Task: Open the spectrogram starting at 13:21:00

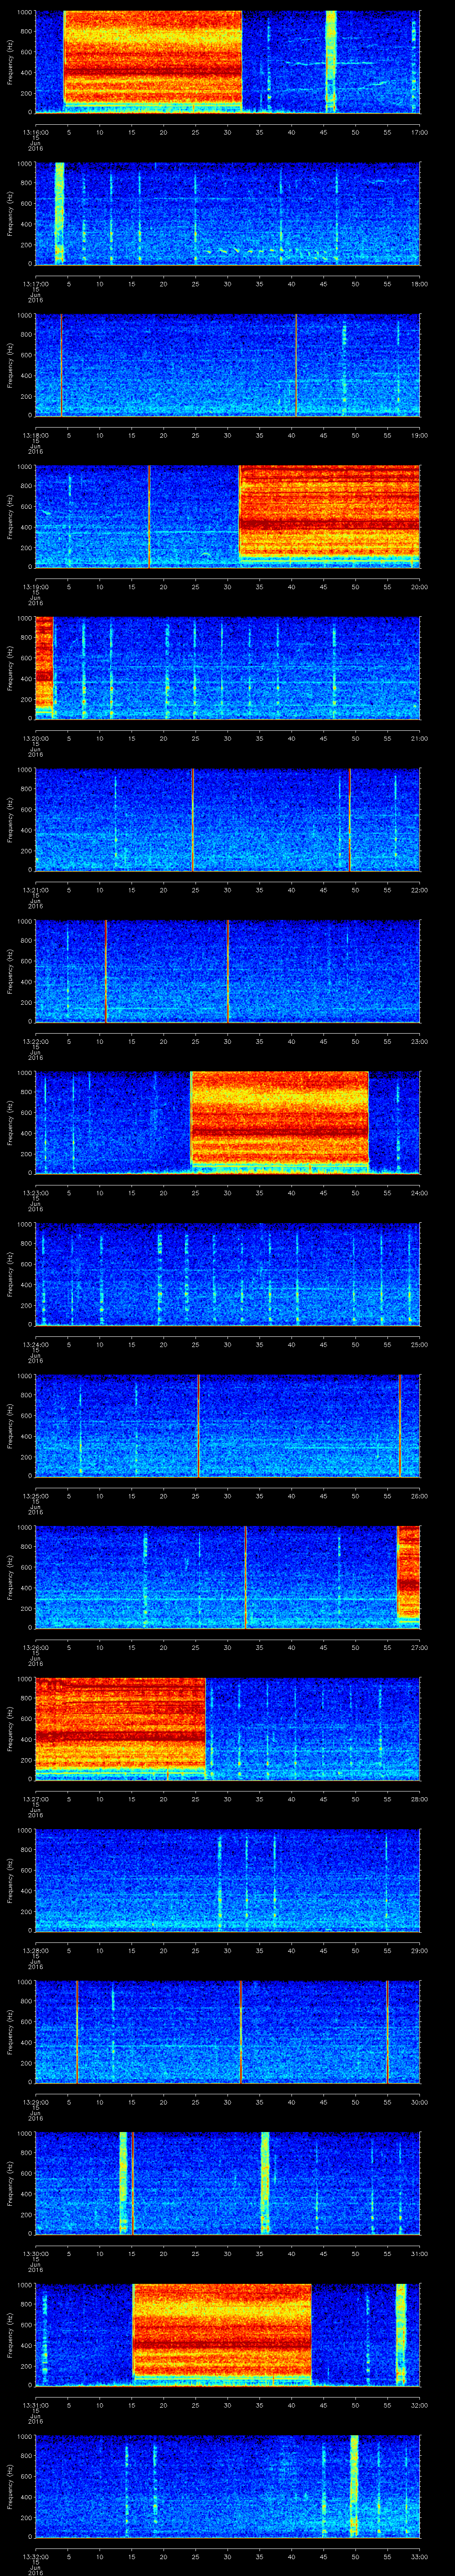Action: pos(227,819)
